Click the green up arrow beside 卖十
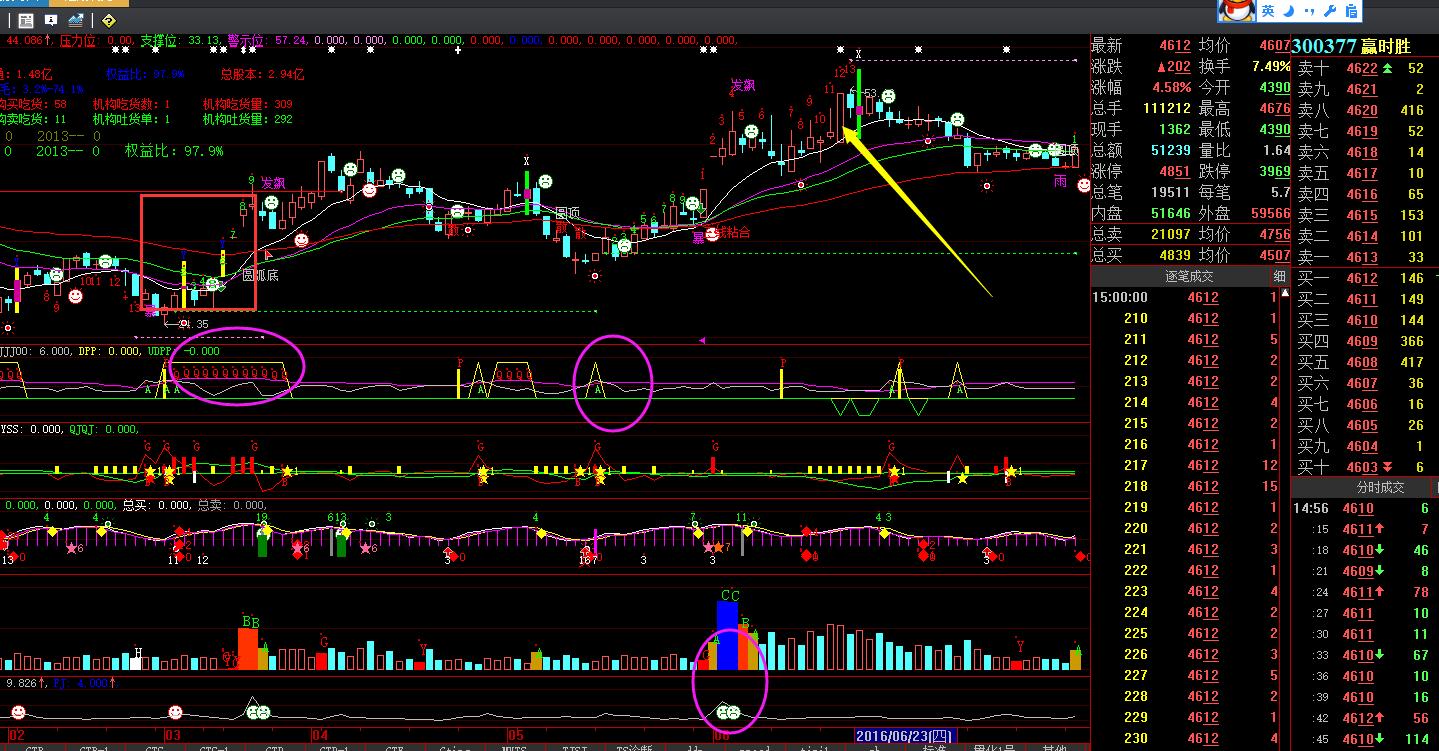The image size is (1439, 751). [1387, 68]
